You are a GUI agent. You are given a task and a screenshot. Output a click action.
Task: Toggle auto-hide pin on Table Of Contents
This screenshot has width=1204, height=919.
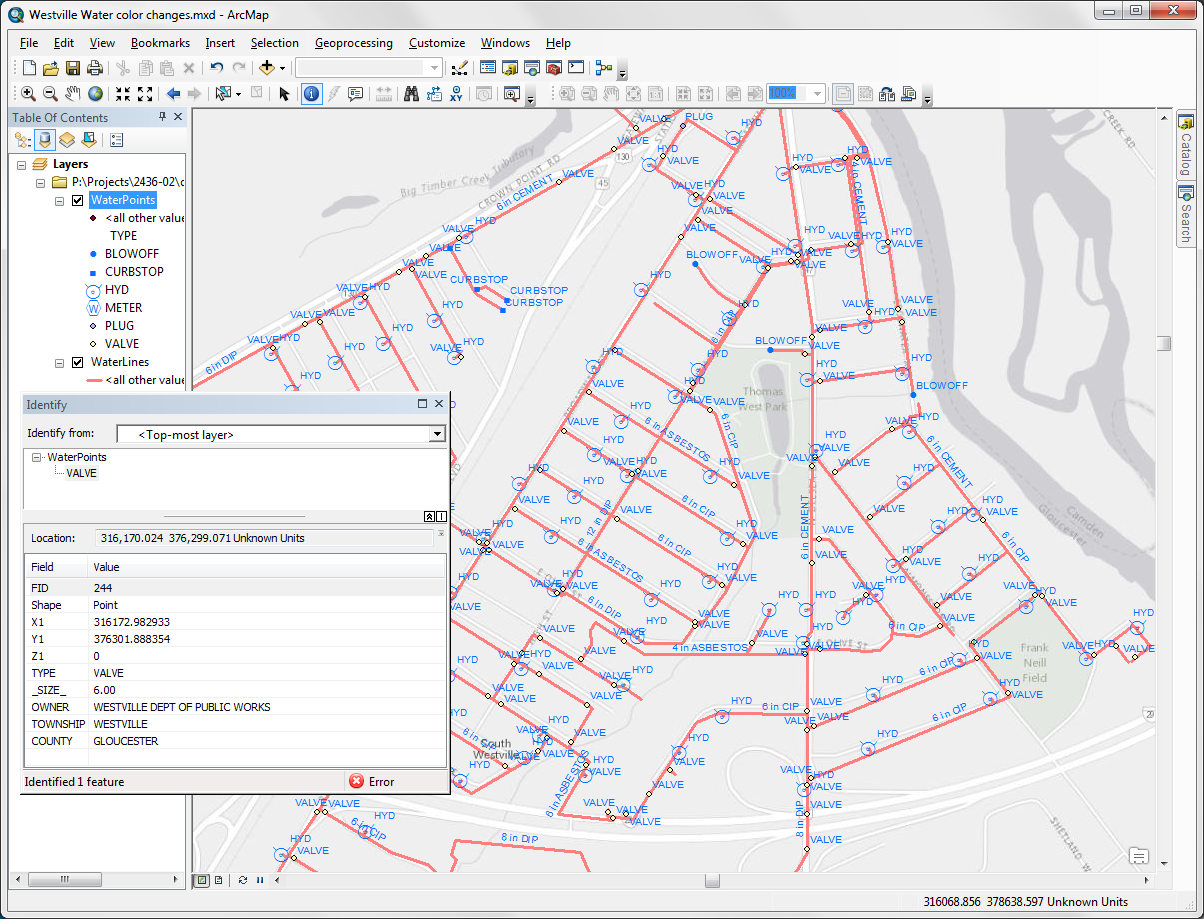[x=163, y=117]
